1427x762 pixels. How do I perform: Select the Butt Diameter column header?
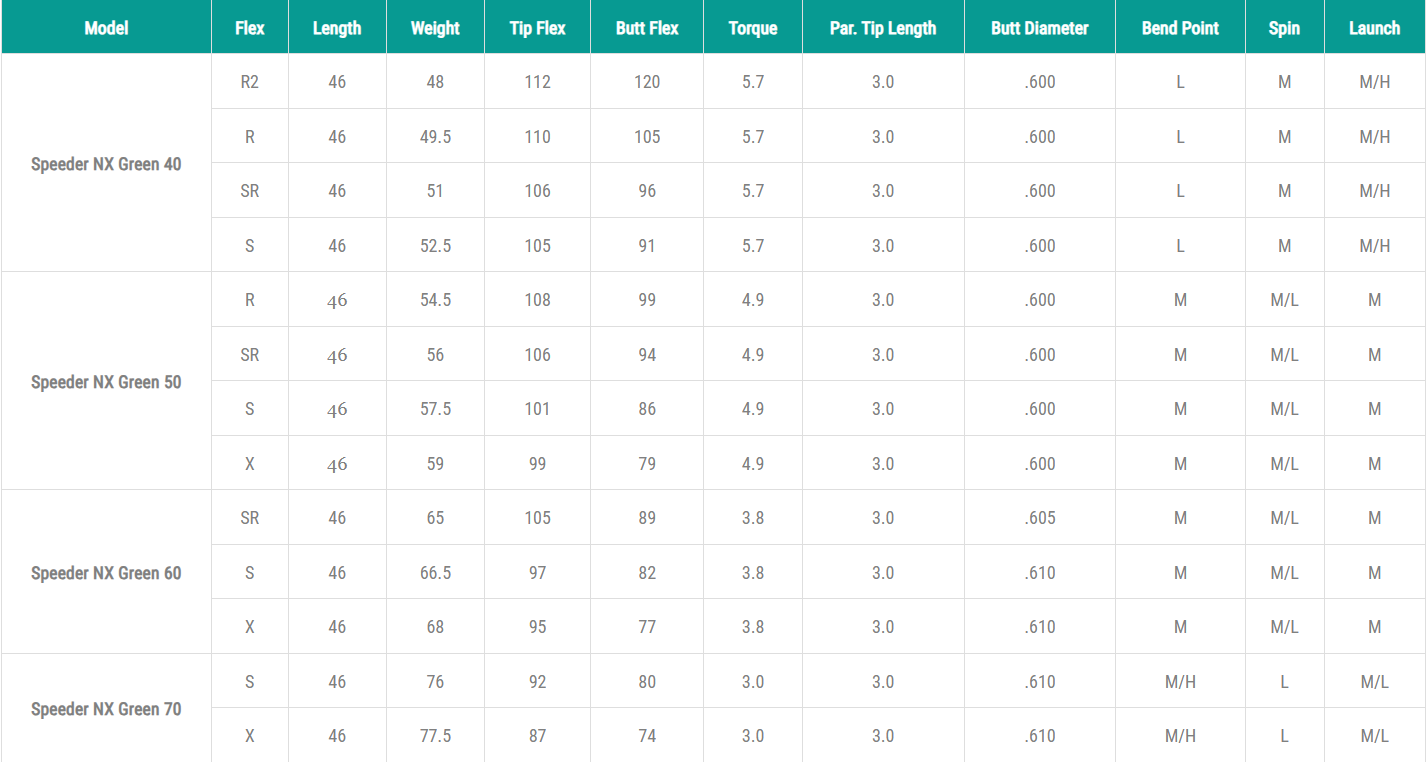point(1039,28)
